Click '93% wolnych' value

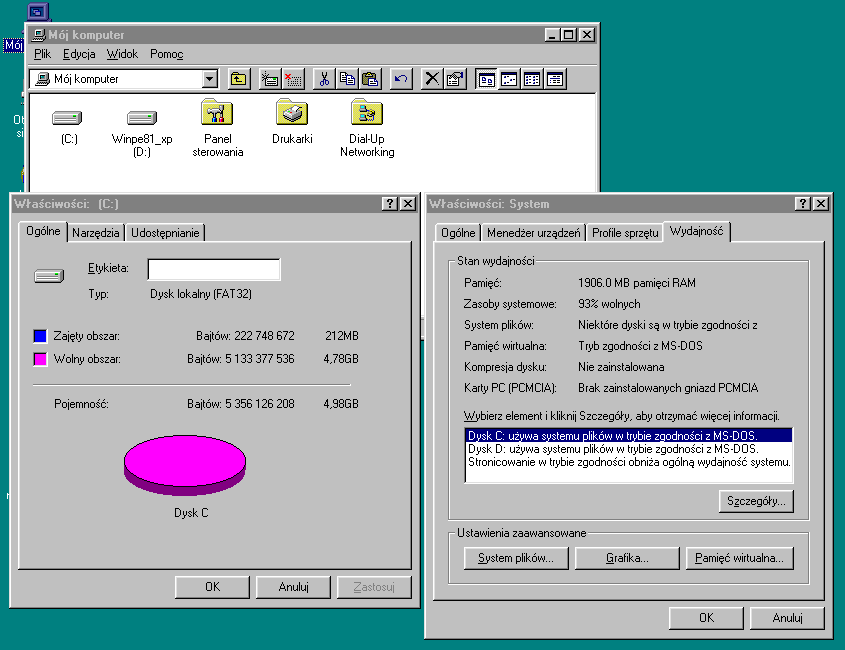click(609, 304)
